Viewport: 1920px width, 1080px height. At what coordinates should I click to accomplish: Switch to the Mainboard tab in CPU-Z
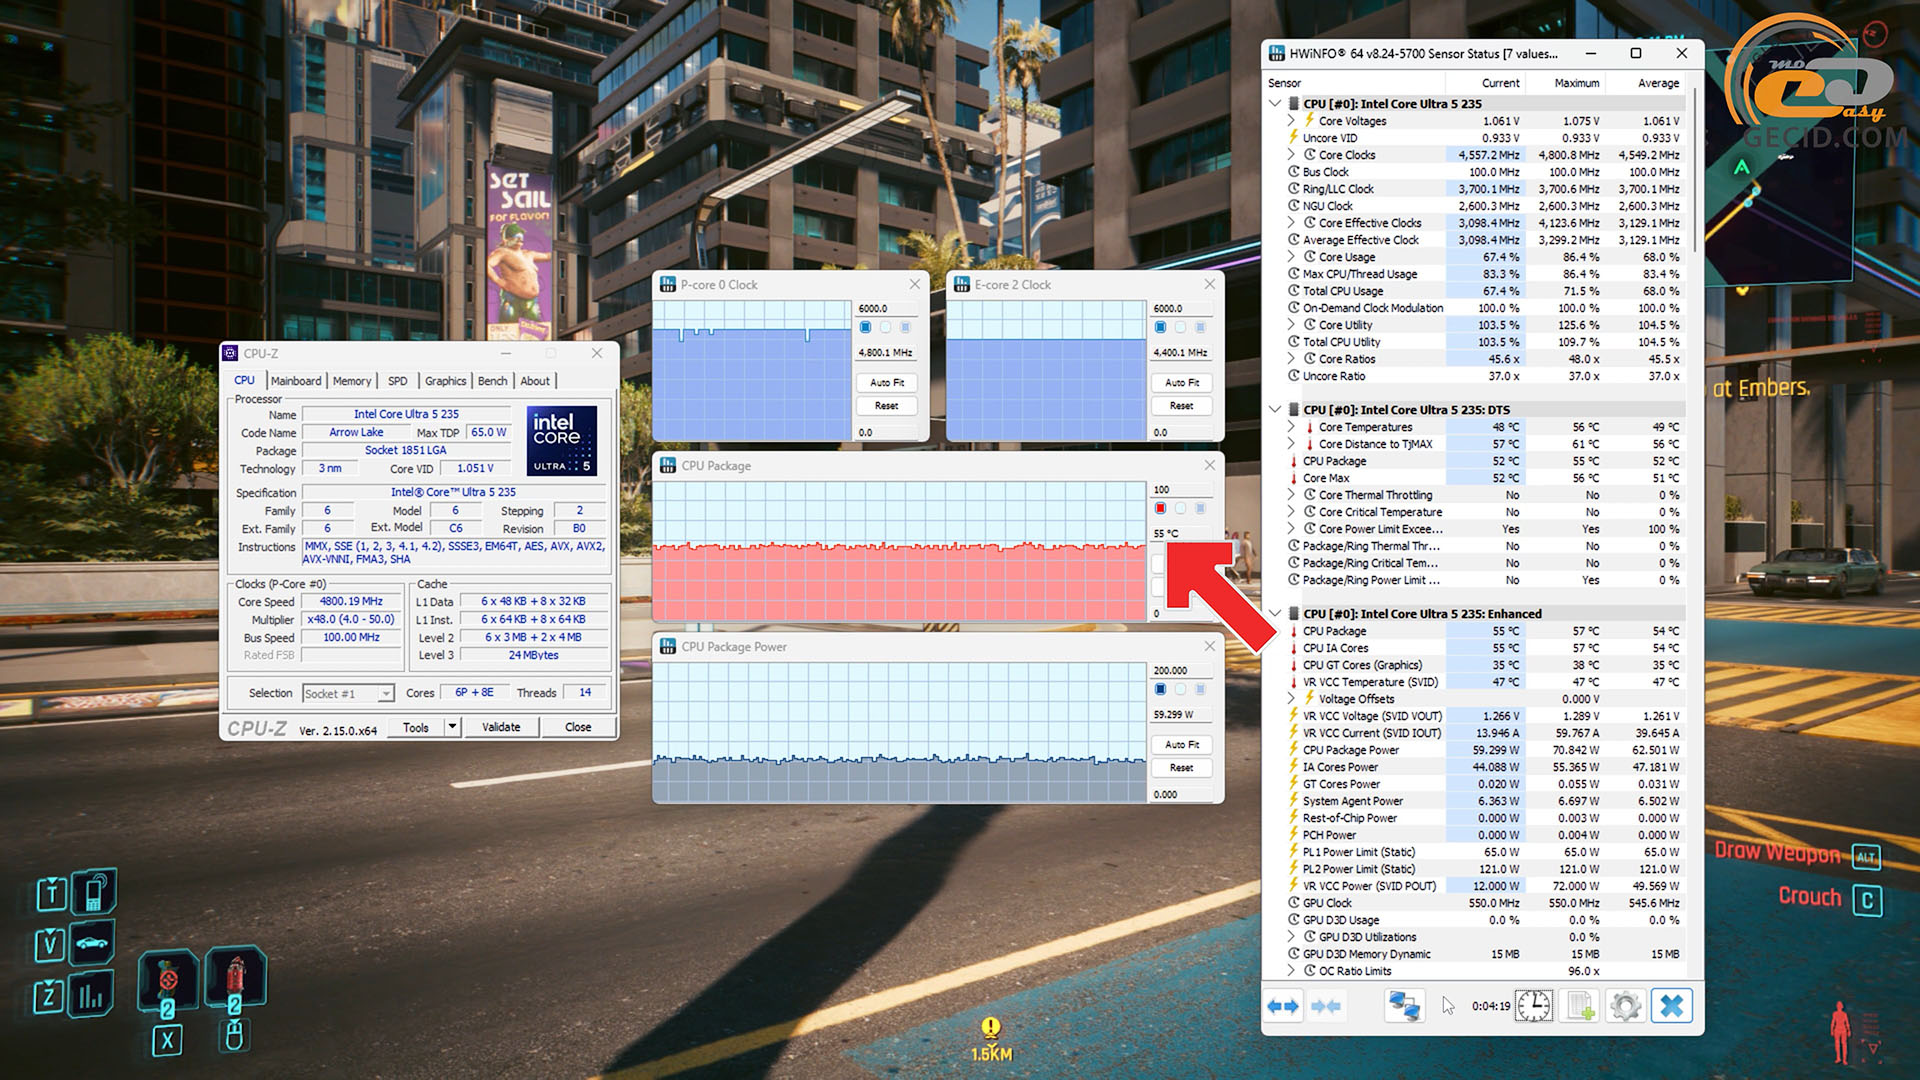296,381
